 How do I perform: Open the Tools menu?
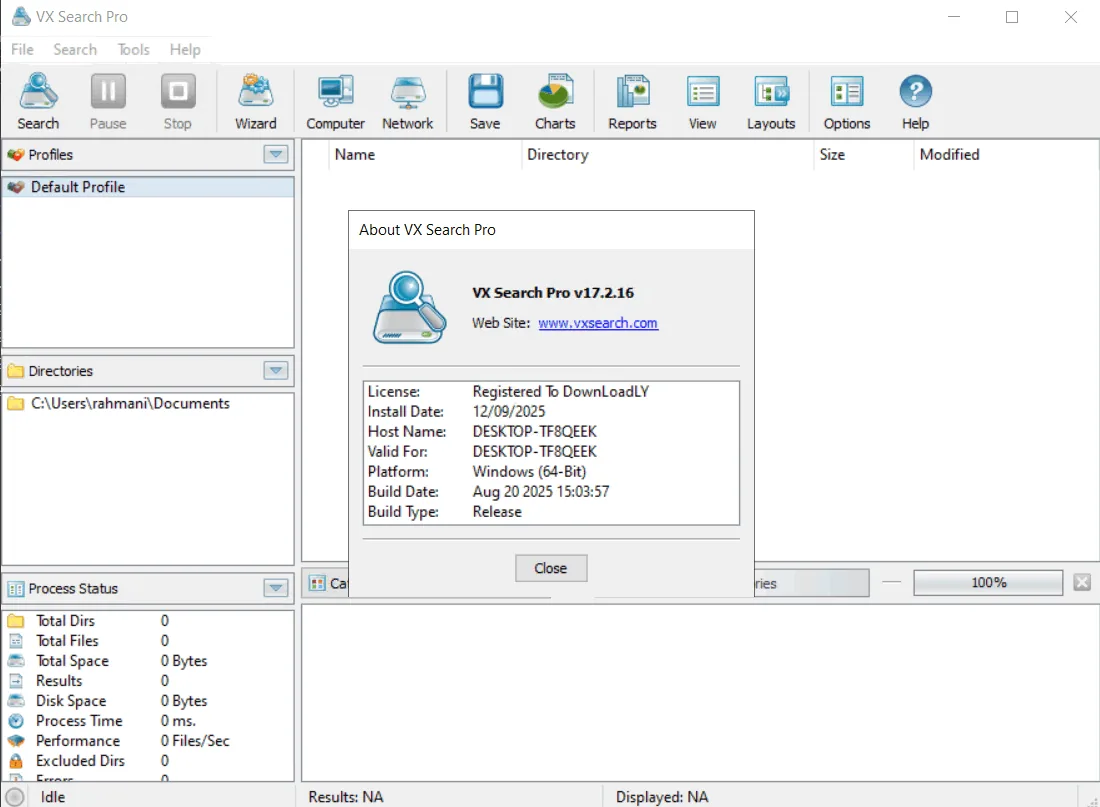(x=133, y=50)
